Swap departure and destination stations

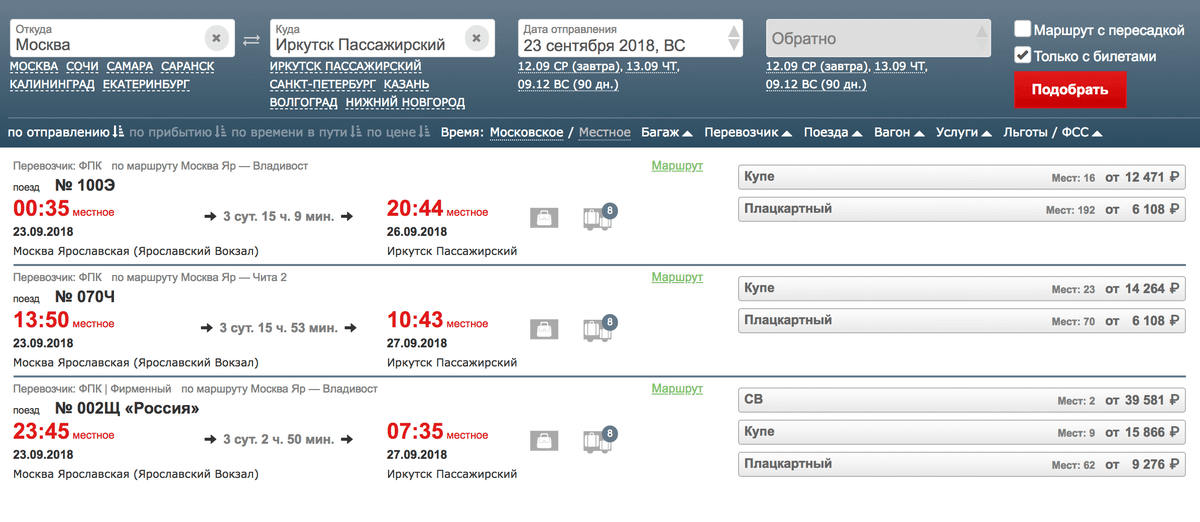(x=252, y=40)
